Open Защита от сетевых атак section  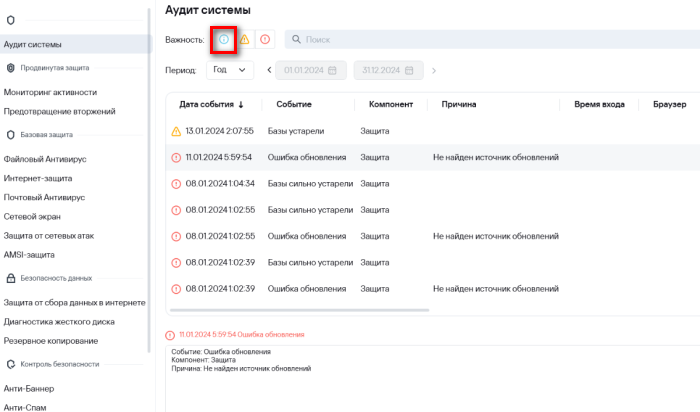tap(49, 236)
